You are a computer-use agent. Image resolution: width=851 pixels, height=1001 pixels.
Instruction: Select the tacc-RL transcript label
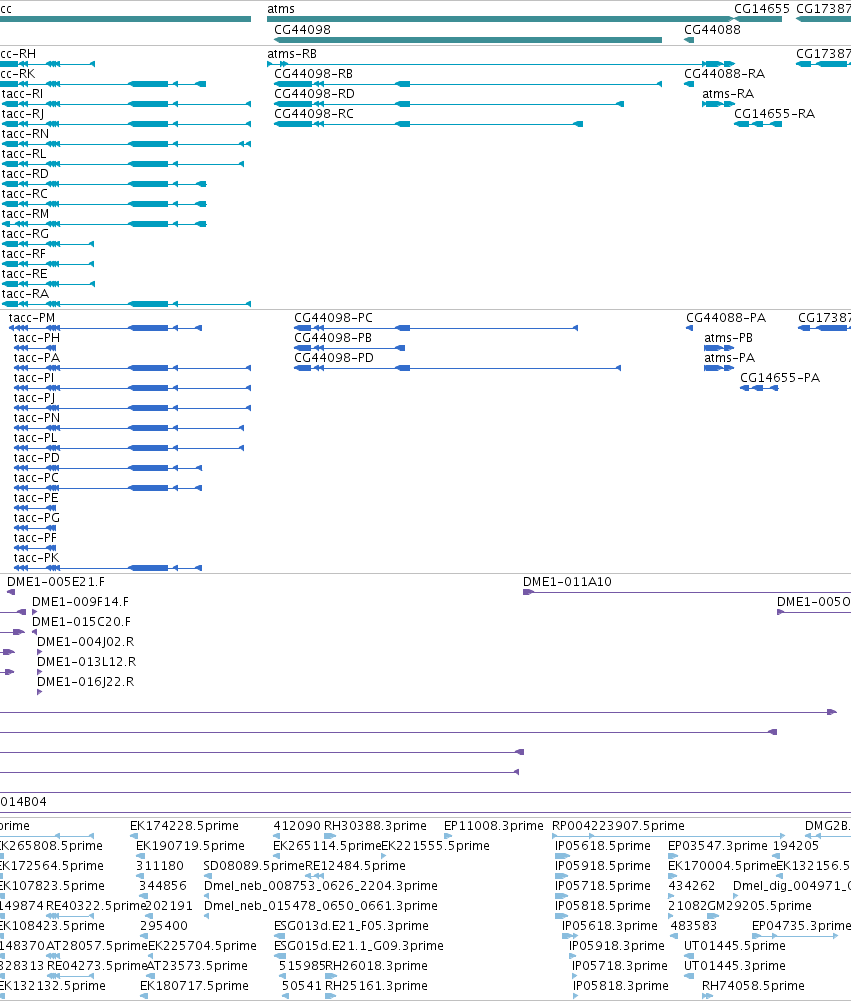click(24, 154)
